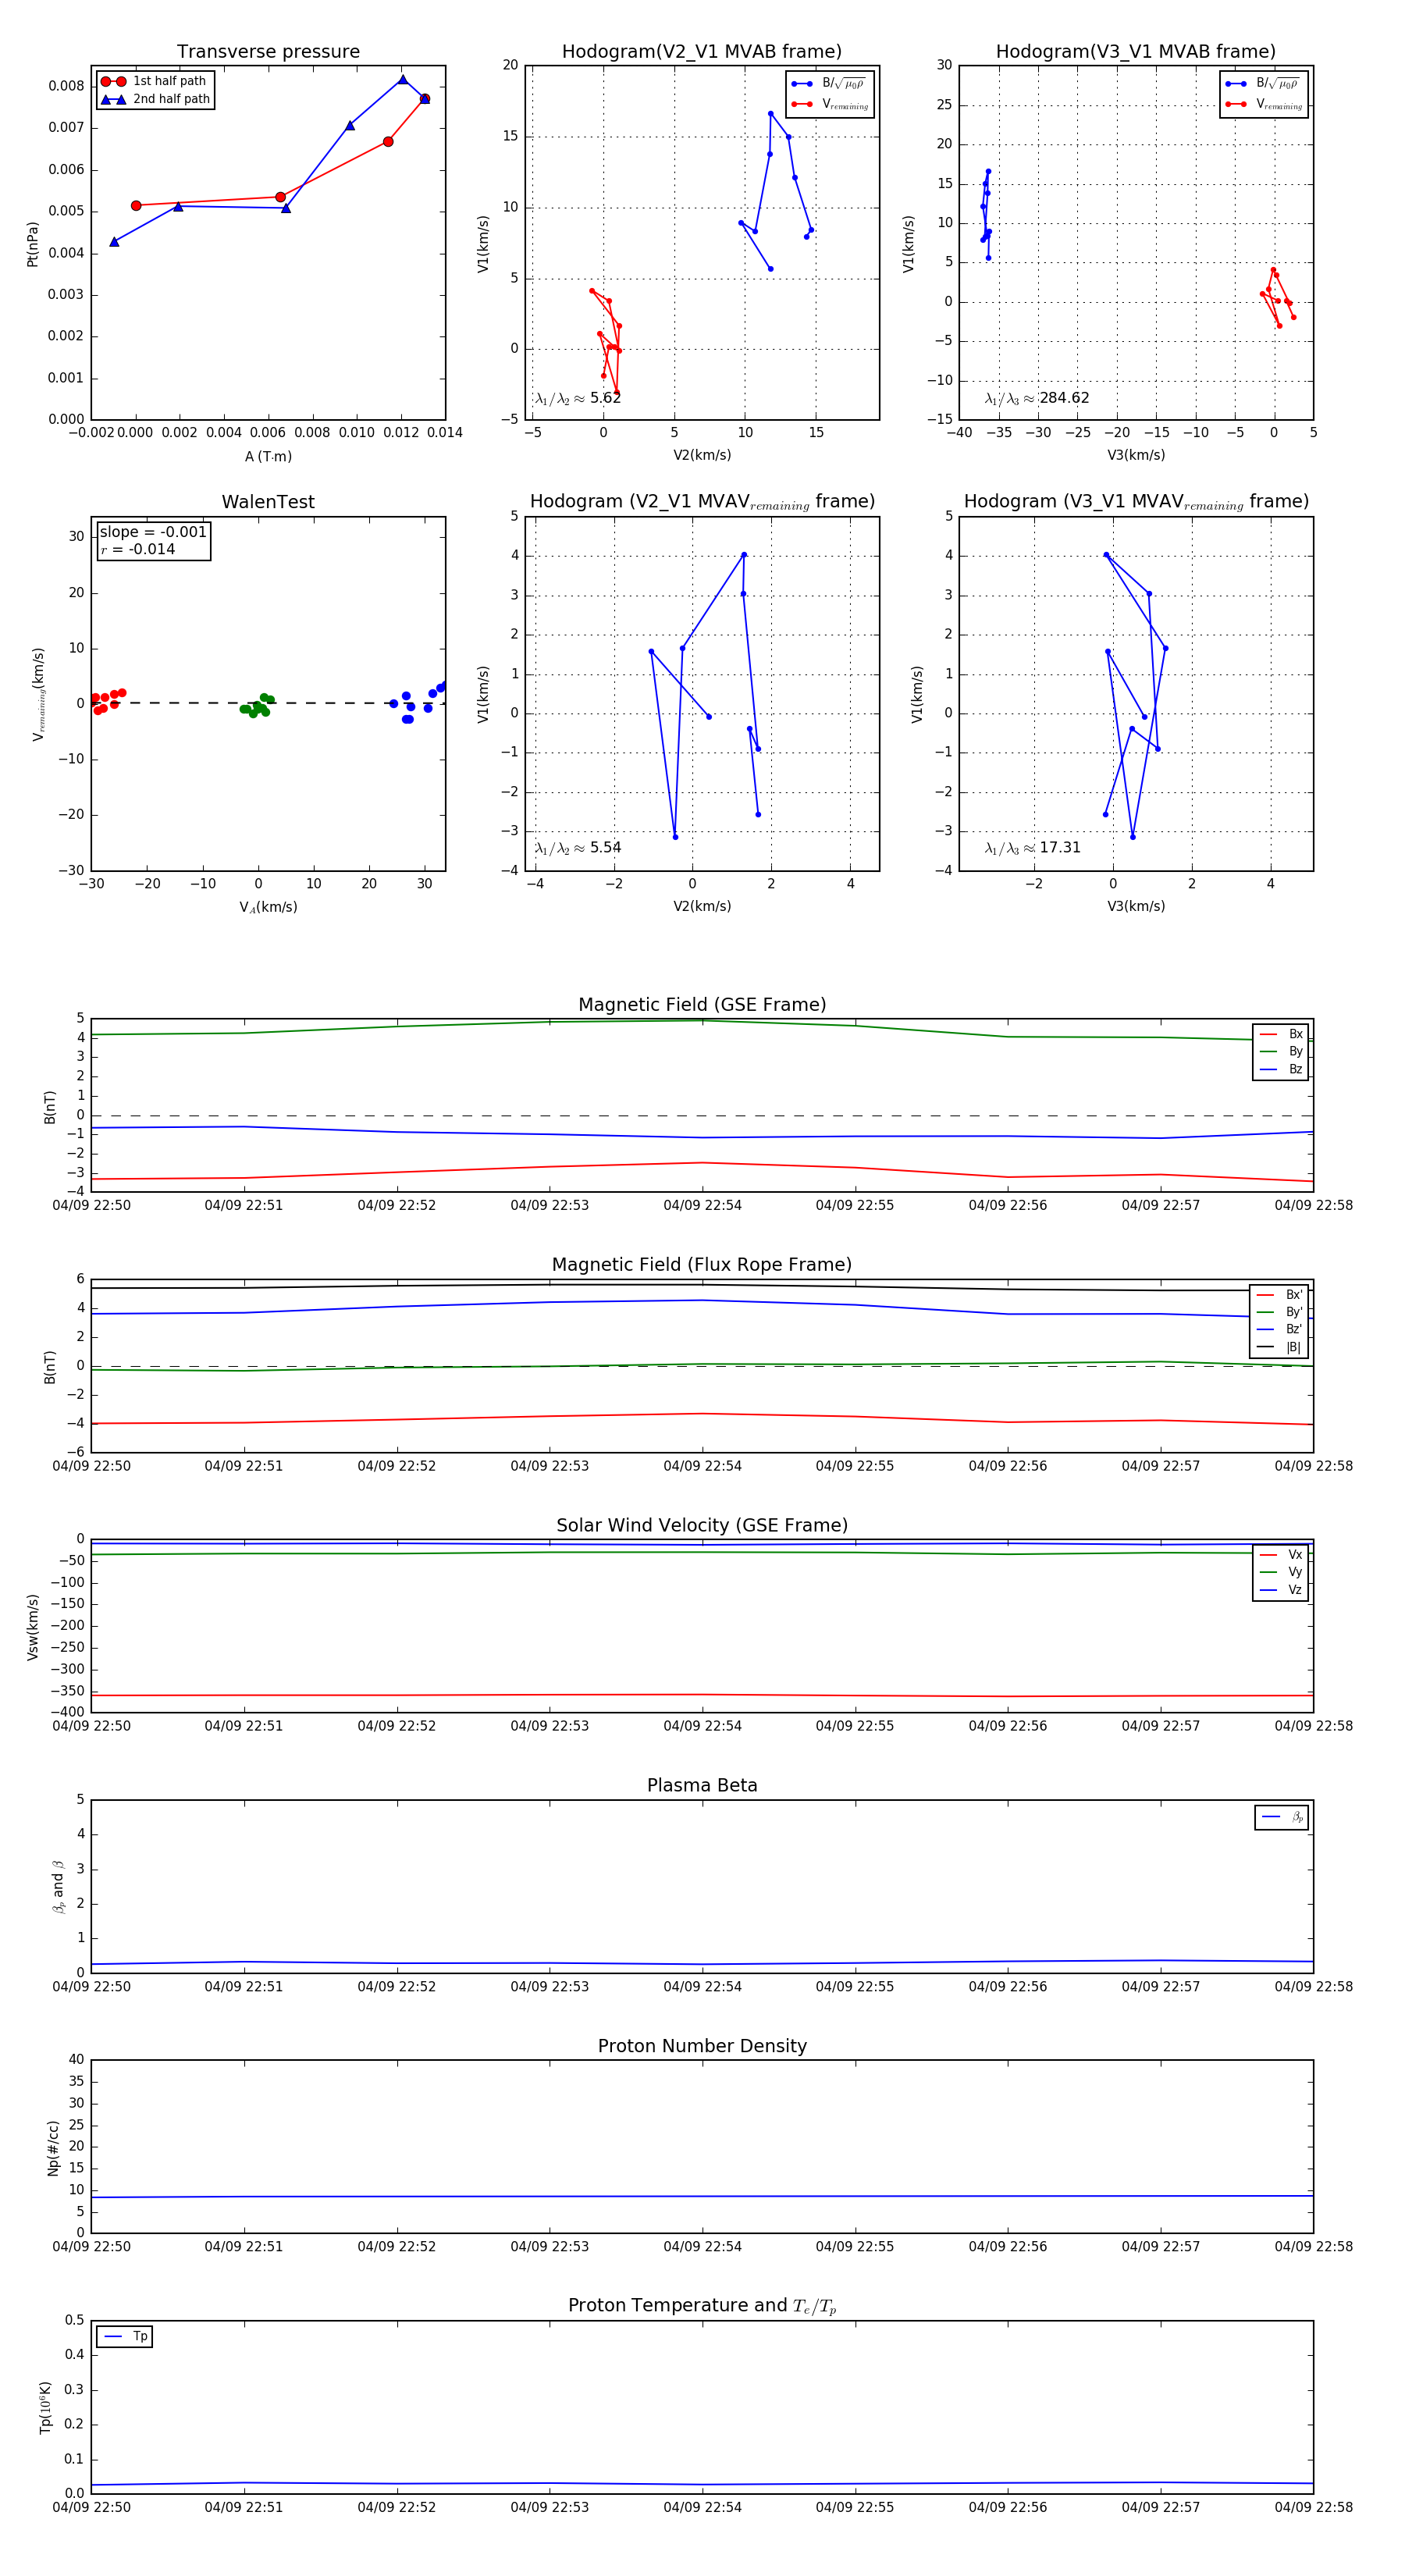The height and width of the screenshot is (2576, 1405).
Task: Click the 'Transverse pressure' plot title
Action: (268, 52)
